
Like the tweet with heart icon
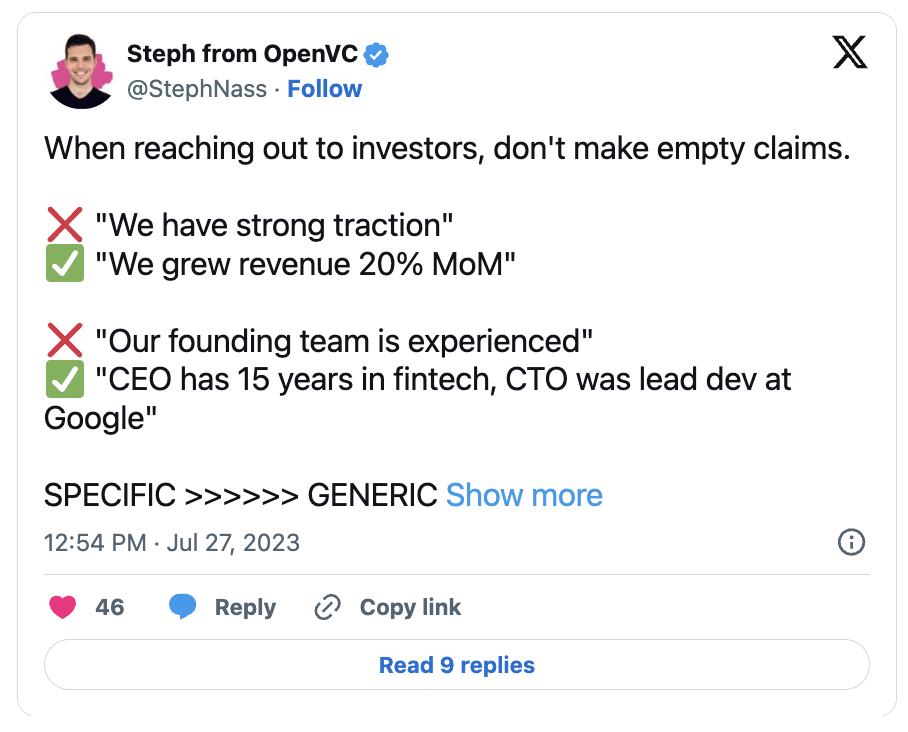[x=63, y=607]
